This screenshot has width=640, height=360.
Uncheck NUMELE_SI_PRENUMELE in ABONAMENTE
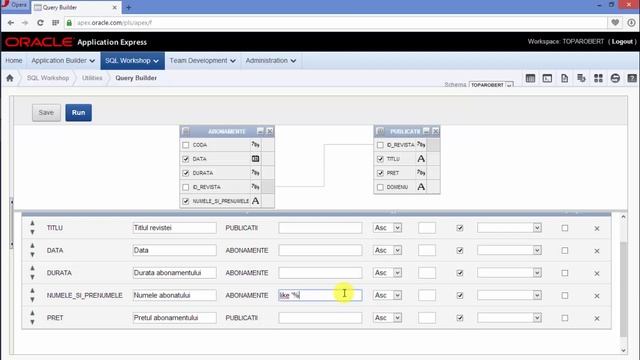click(186, 201)
